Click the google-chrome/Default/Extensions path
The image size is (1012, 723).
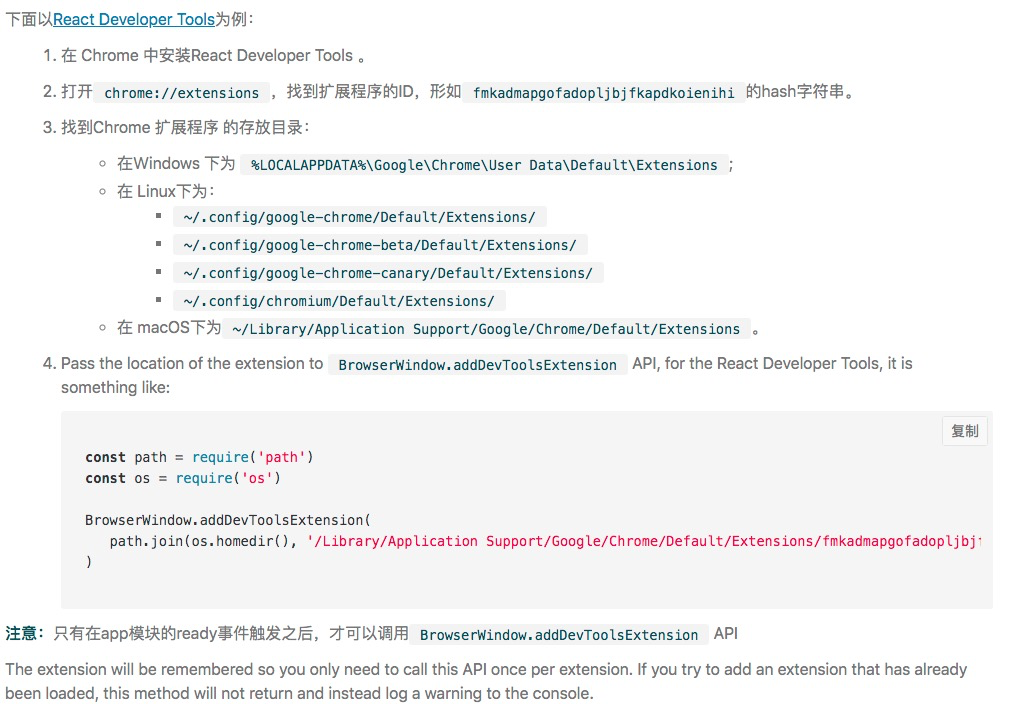tap(359, 218)
